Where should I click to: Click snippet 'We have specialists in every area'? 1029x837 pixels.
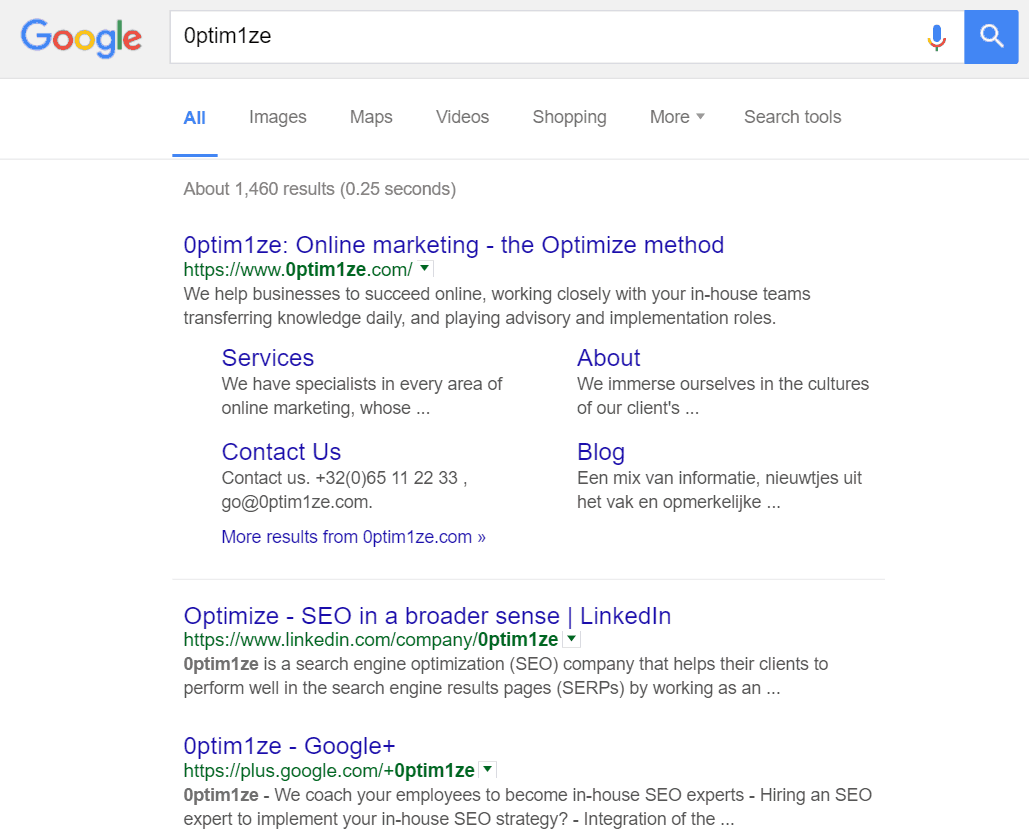click(x=362, y=396)
